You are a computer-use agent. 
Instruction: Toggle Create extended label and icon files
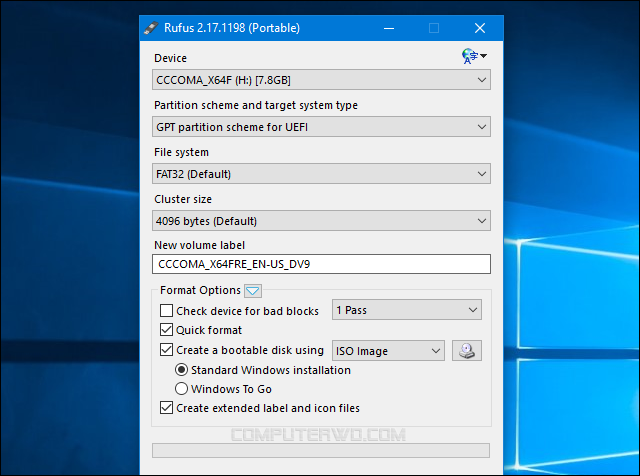pyautogui.click(x=166, y=408)
